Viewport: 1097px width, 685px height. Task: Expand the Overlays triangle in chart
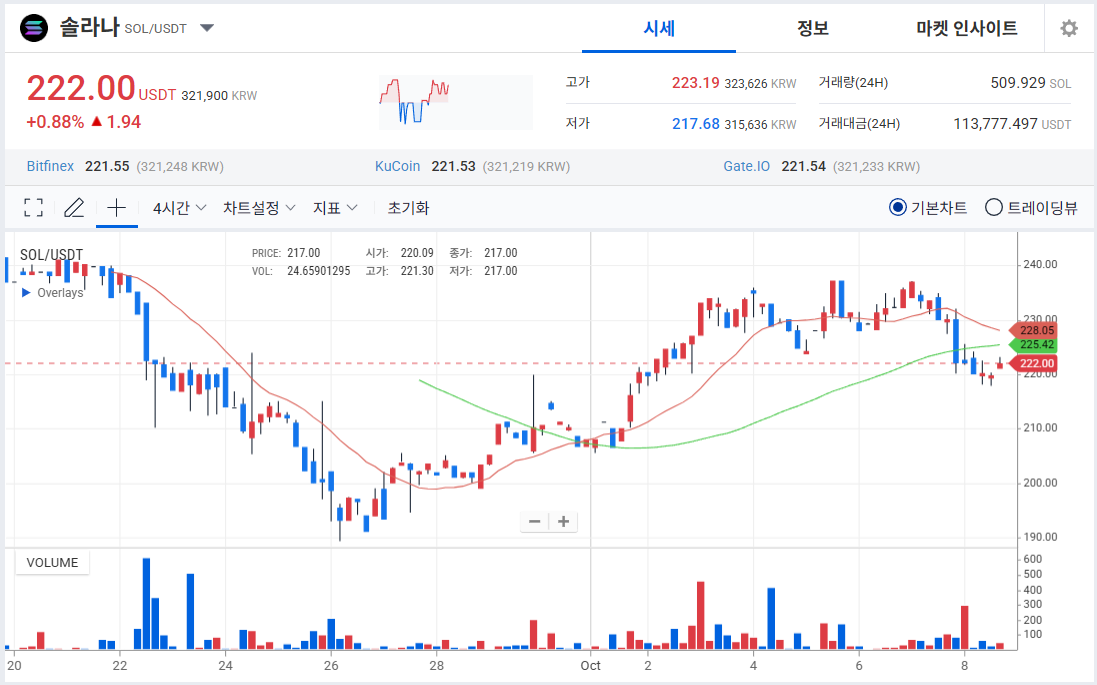point(27,293)
